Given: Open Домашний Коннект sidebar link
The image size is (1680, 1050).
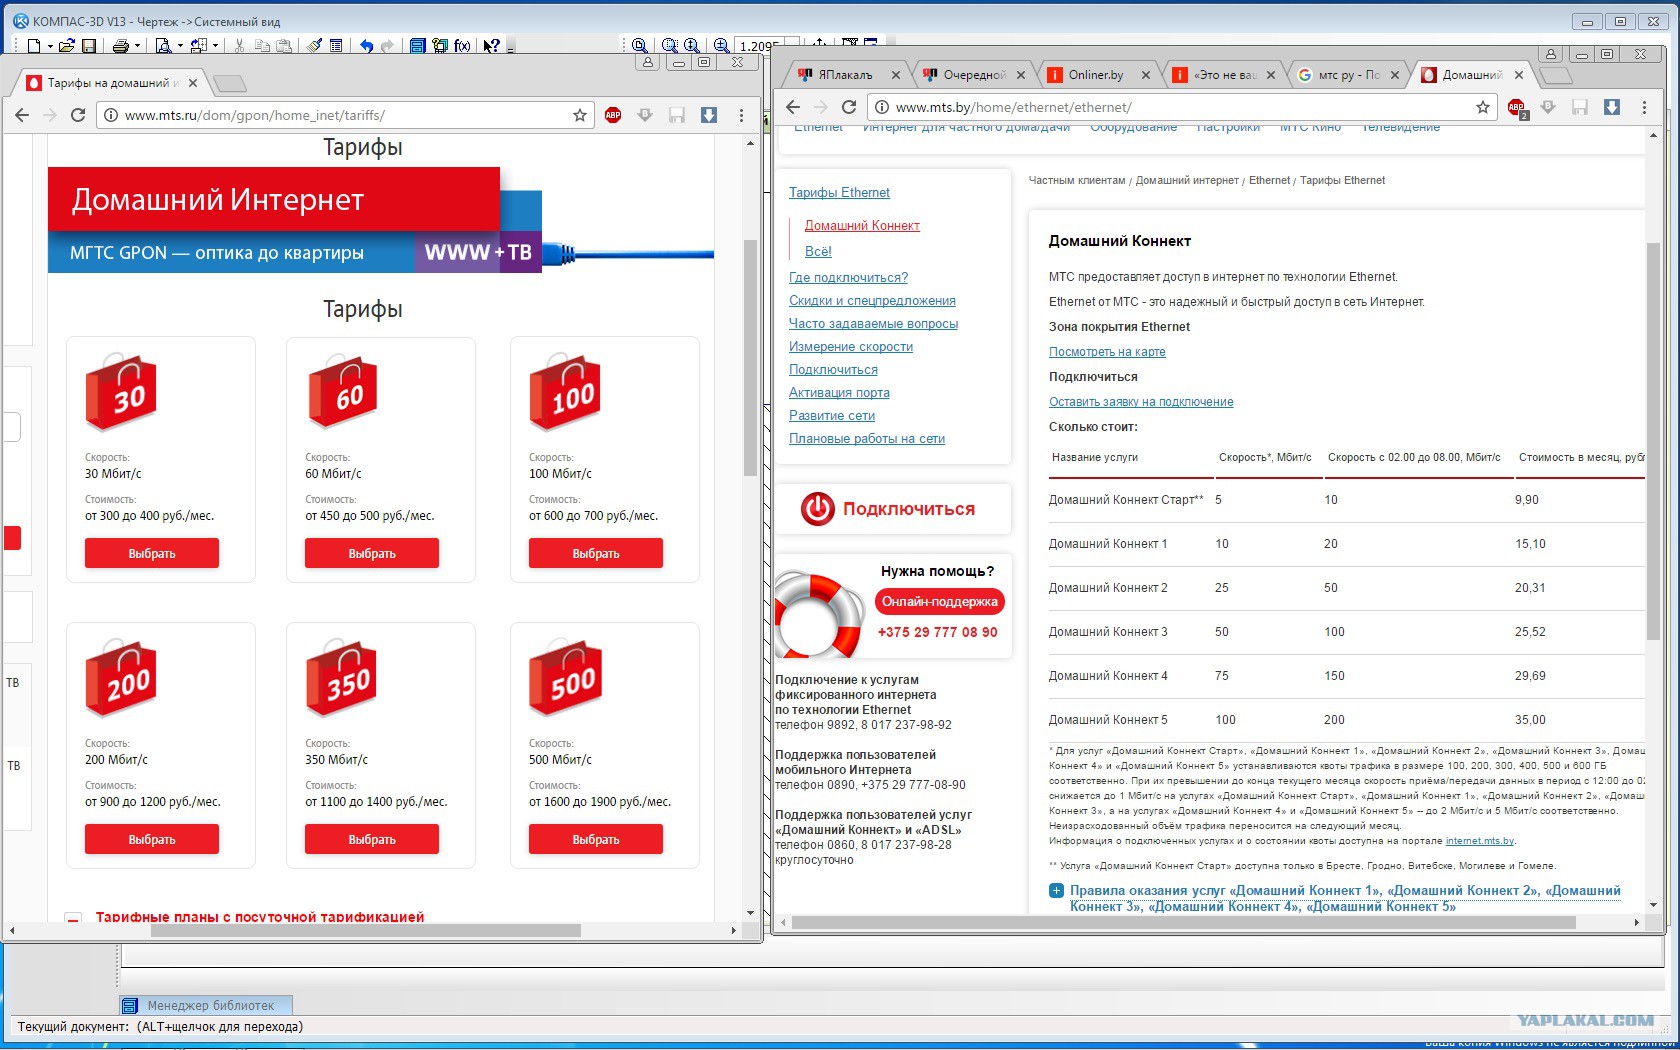Looking at the screenshot, I should (x=862, y=225).
